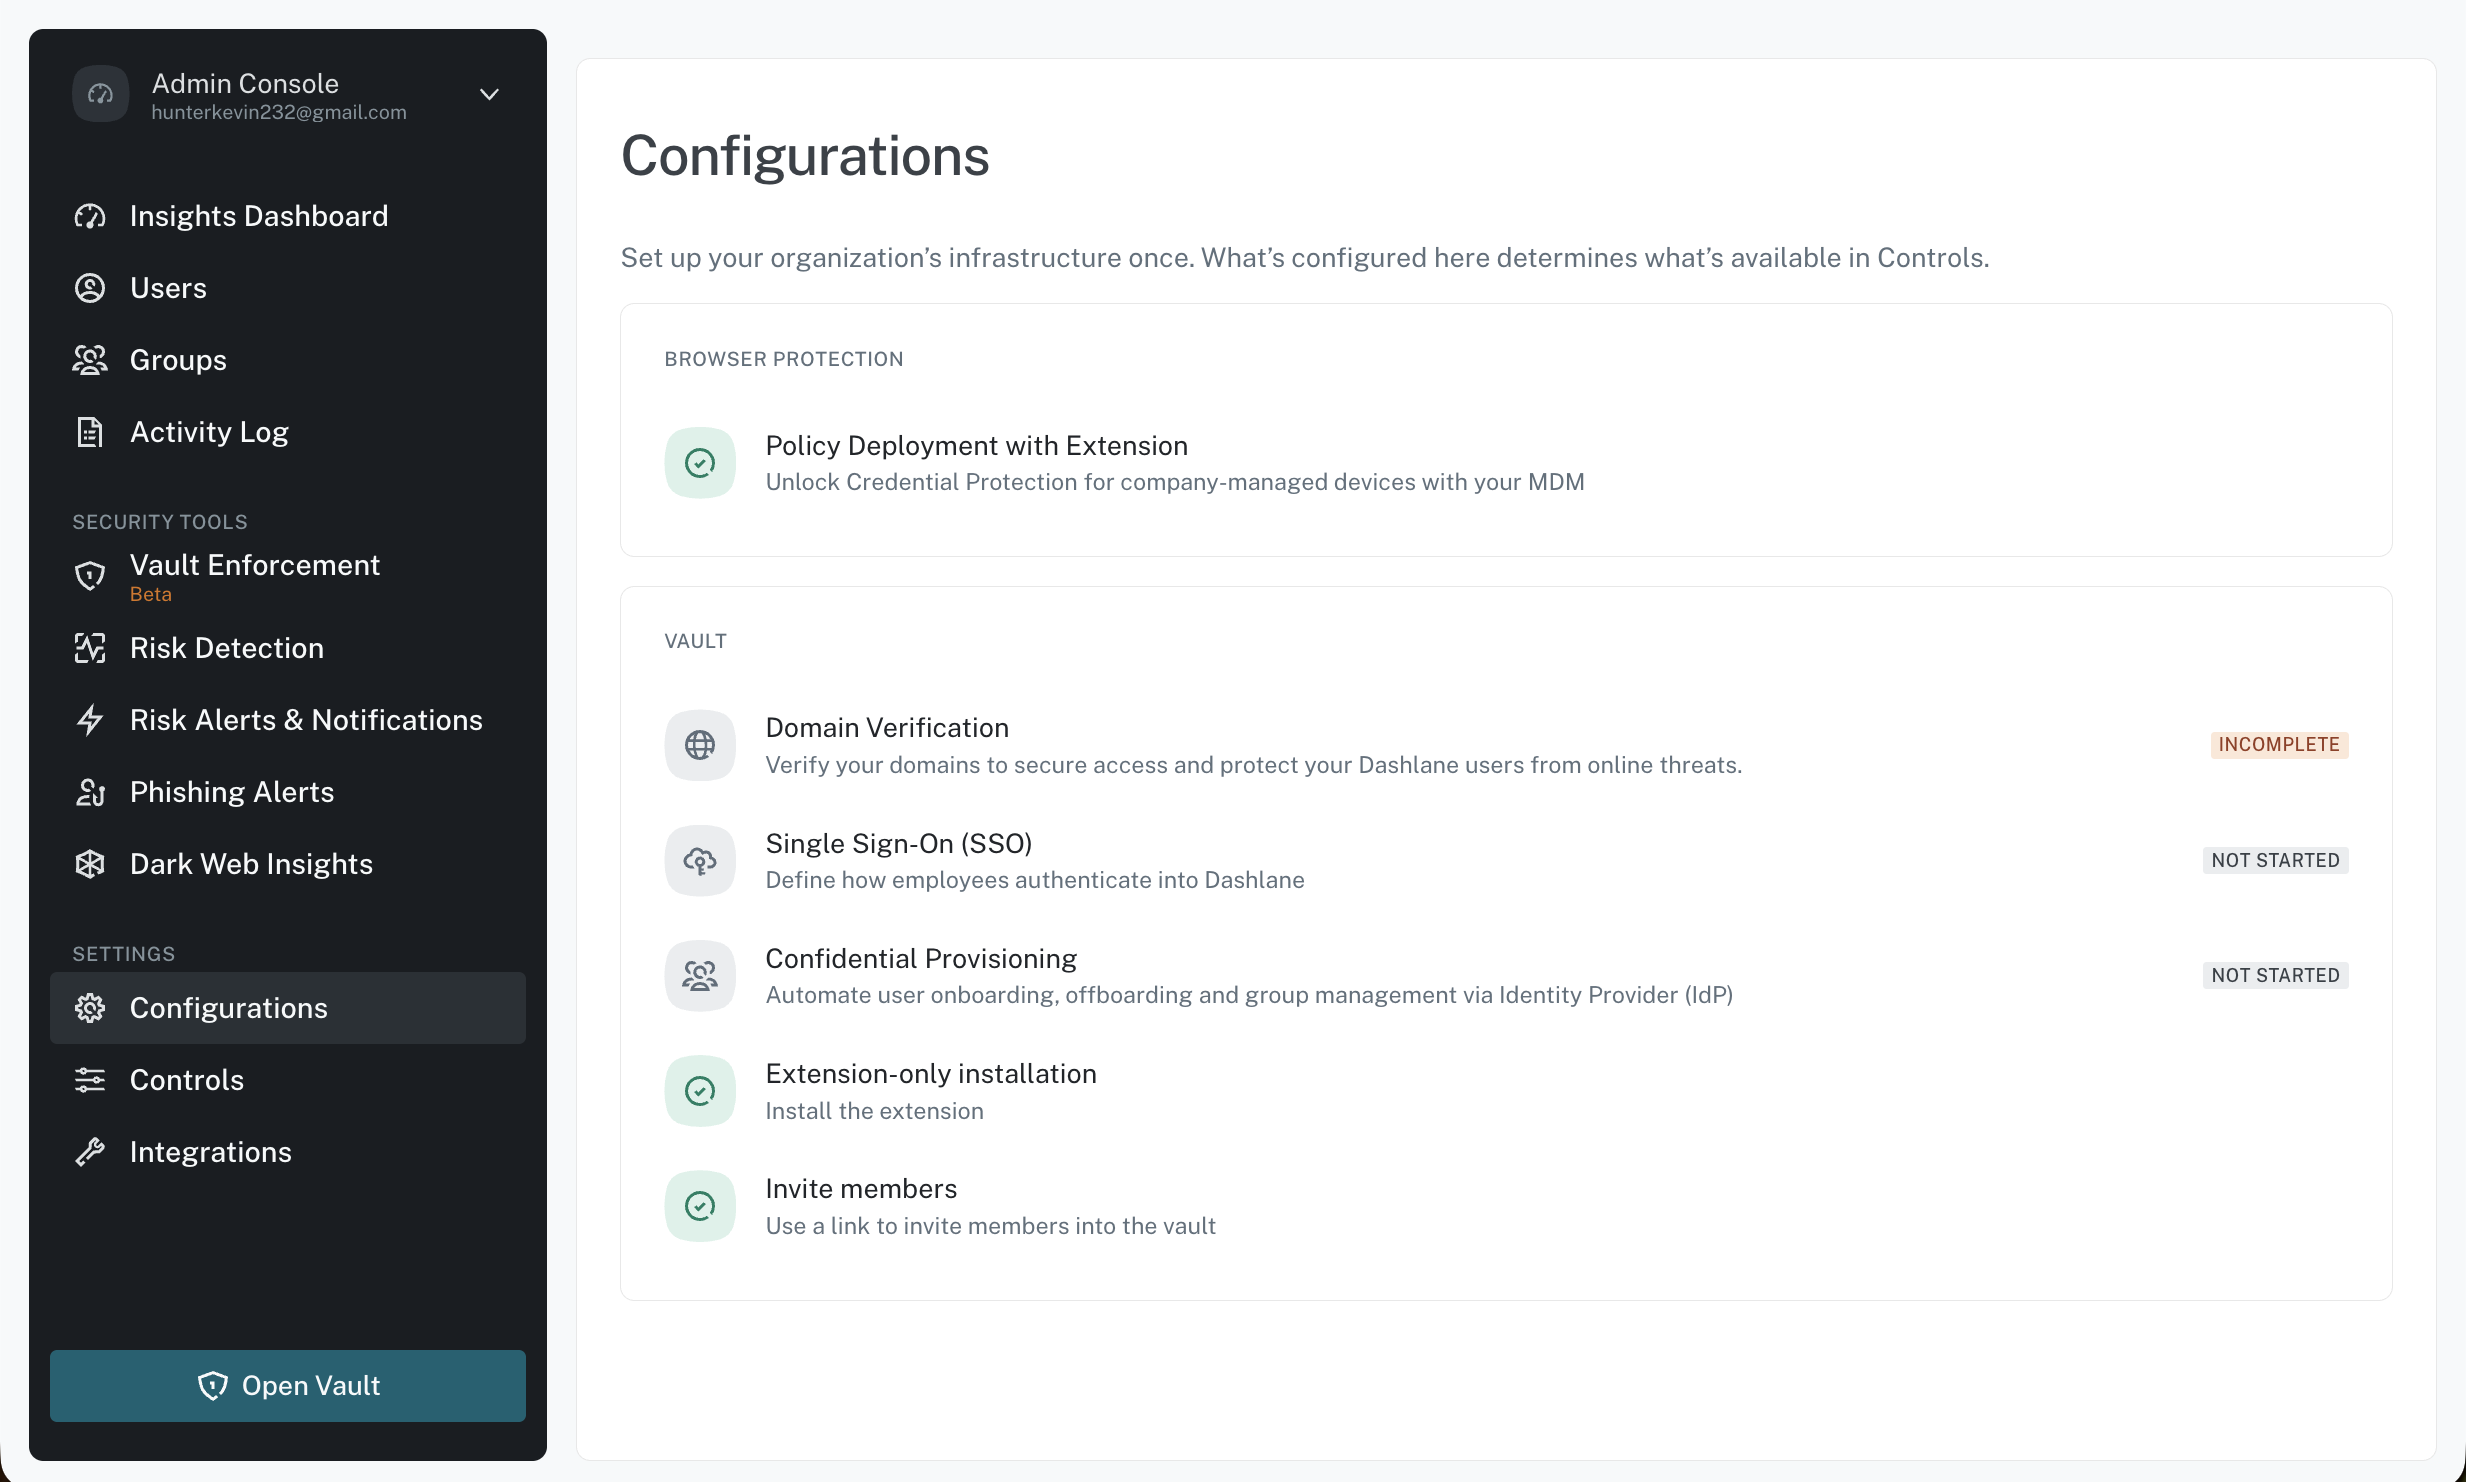Click the Vault Enforcement shield icon
Screen dimensions: 2466x1482
pyautogui.click(x=90, y=576)
